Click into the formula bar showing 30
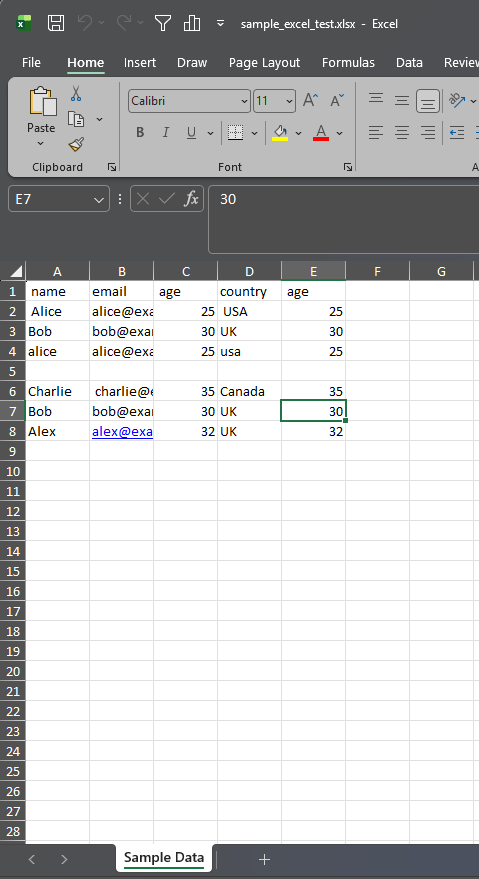The image size is (479, 879). tap(343, 220)
